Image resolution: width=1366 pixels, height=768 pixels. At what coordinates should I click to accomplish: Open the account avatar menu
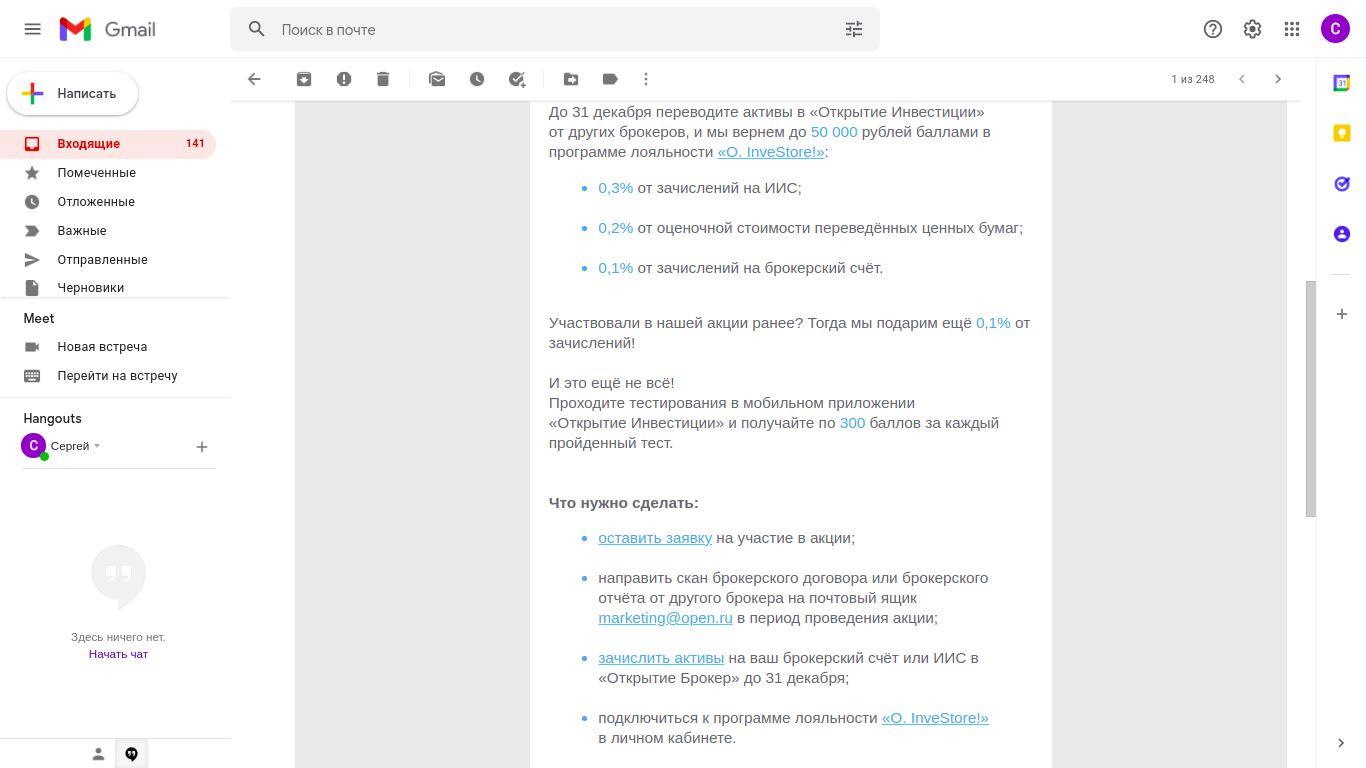coord(1335,29)
